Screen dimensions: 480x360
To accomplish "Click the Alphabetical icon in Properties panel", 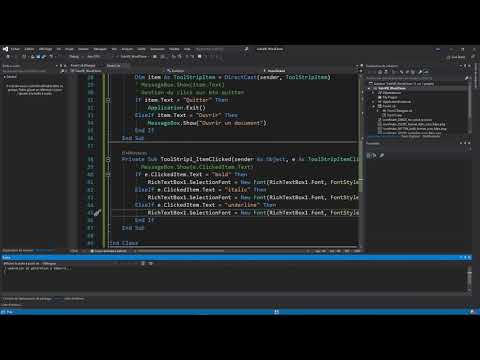I will [374, 155].
